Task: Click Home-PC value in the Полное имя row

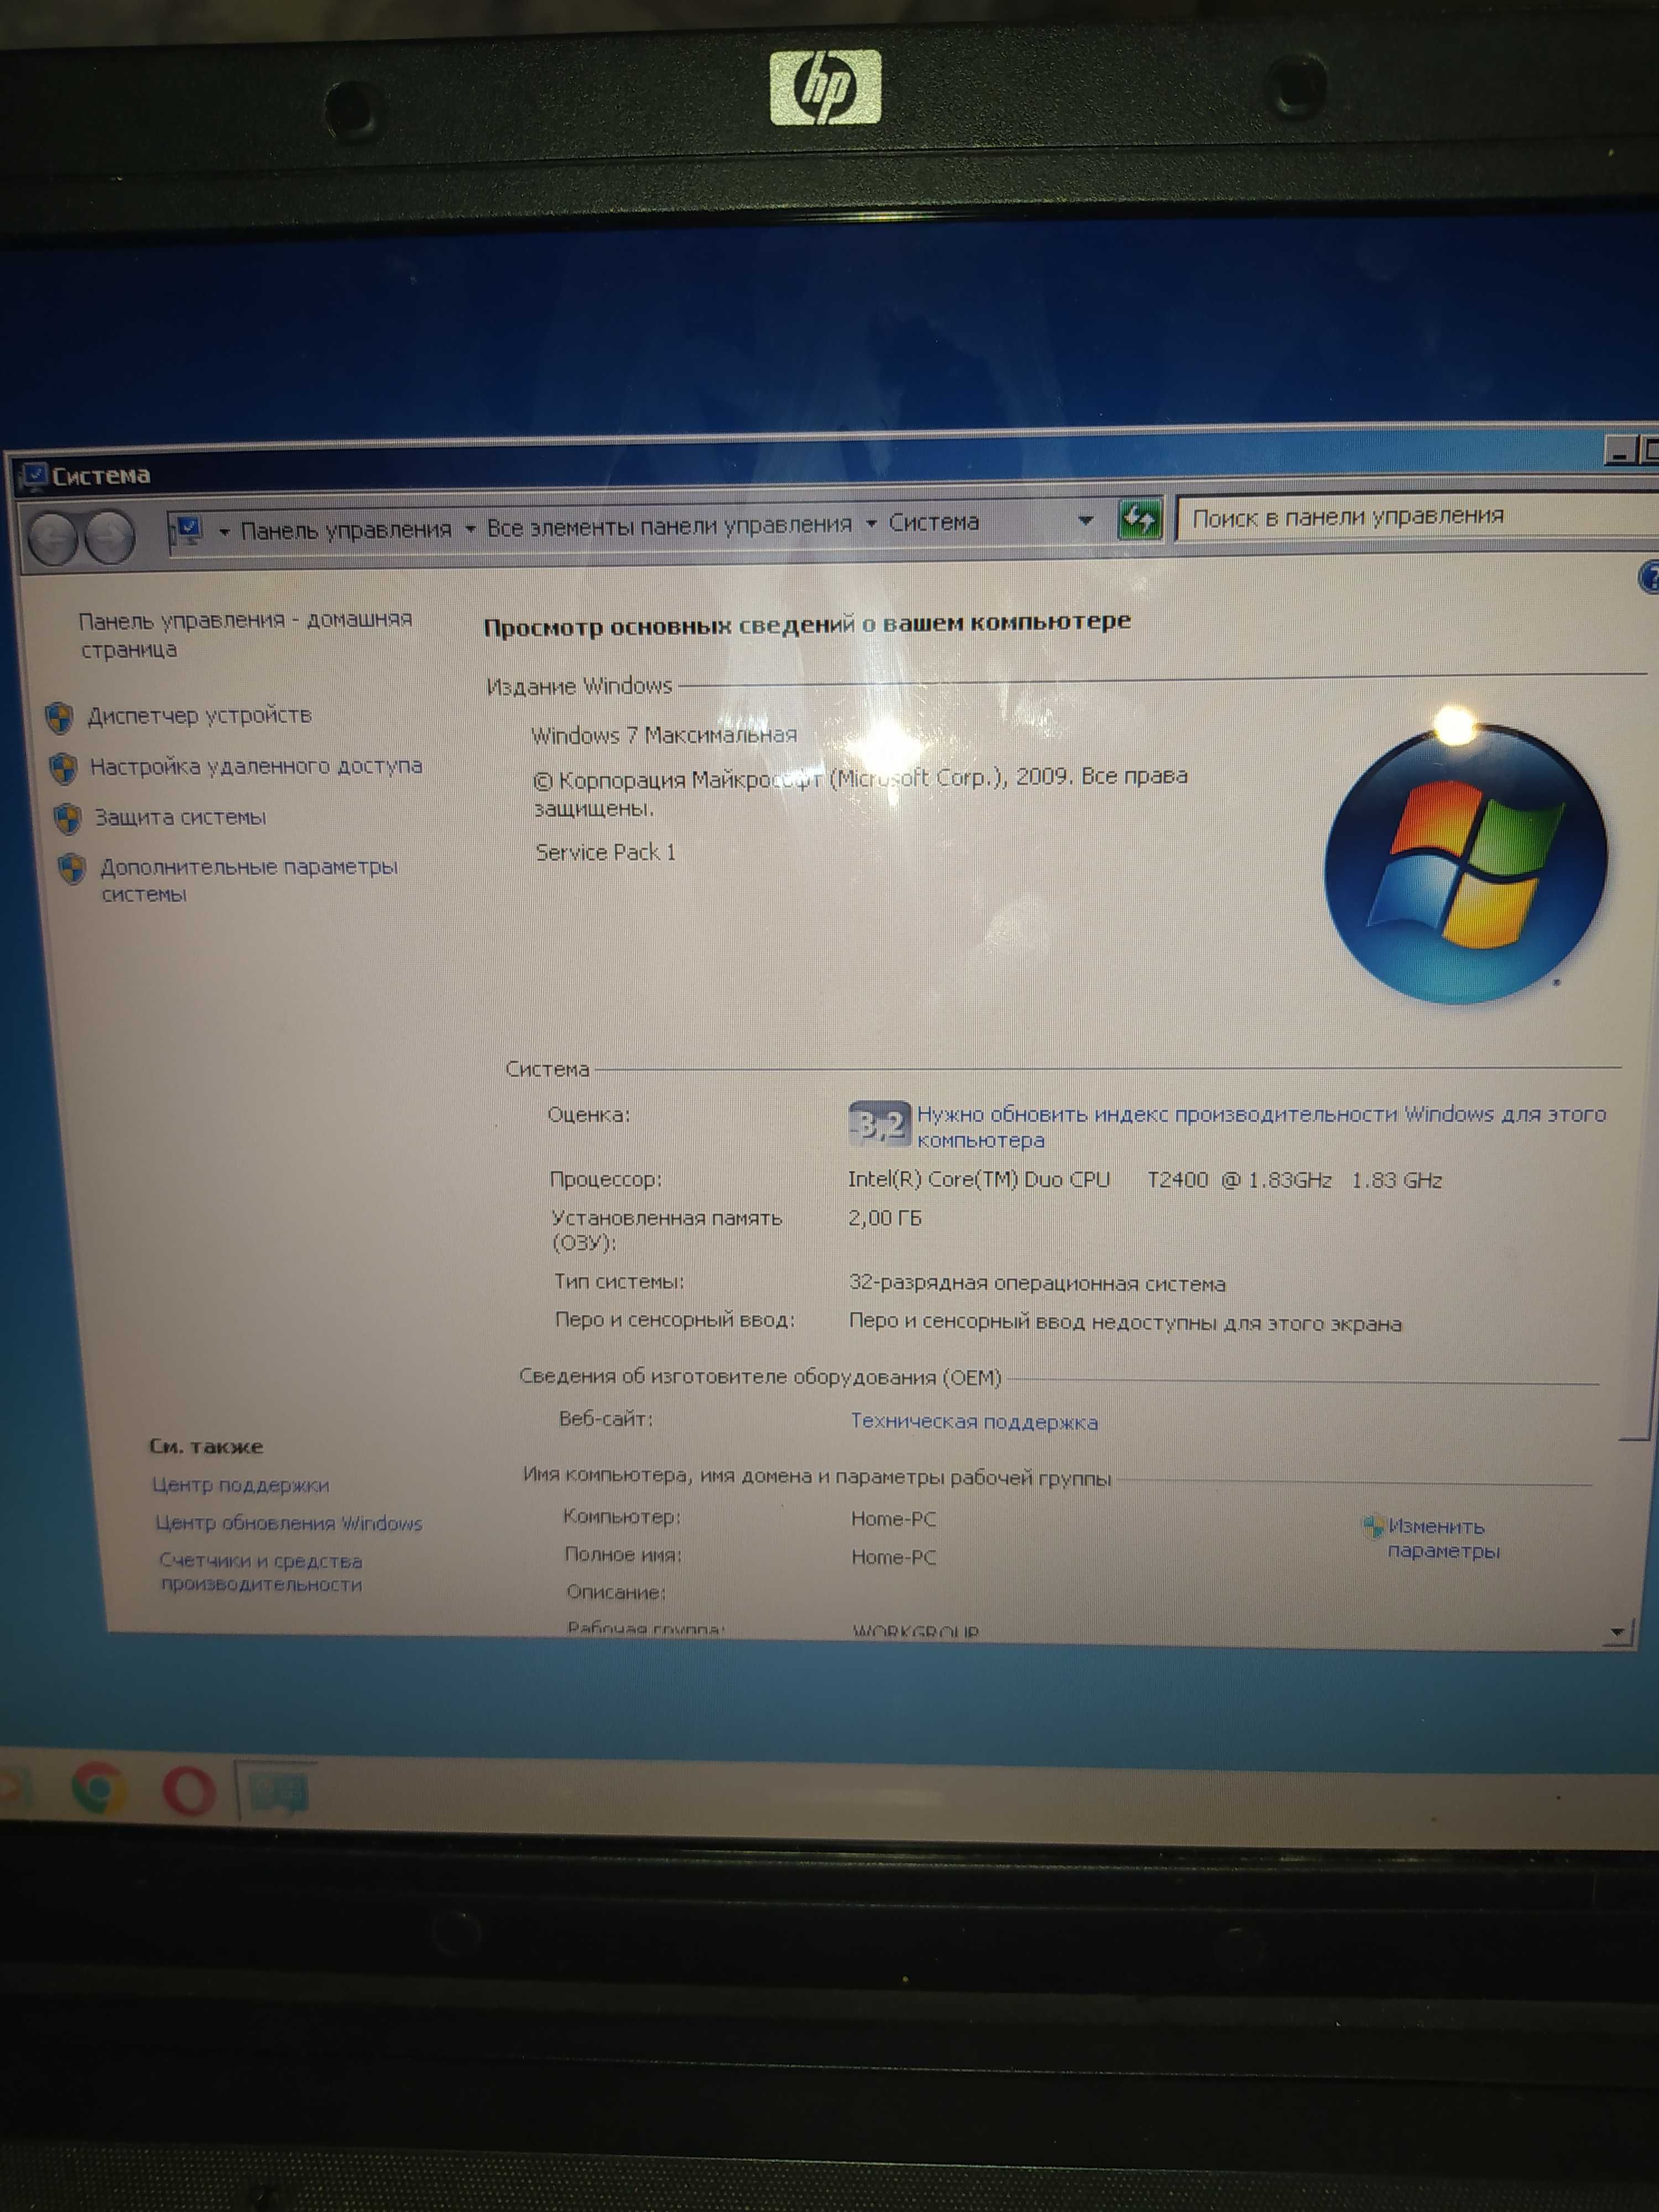Action: point(894,1557)
